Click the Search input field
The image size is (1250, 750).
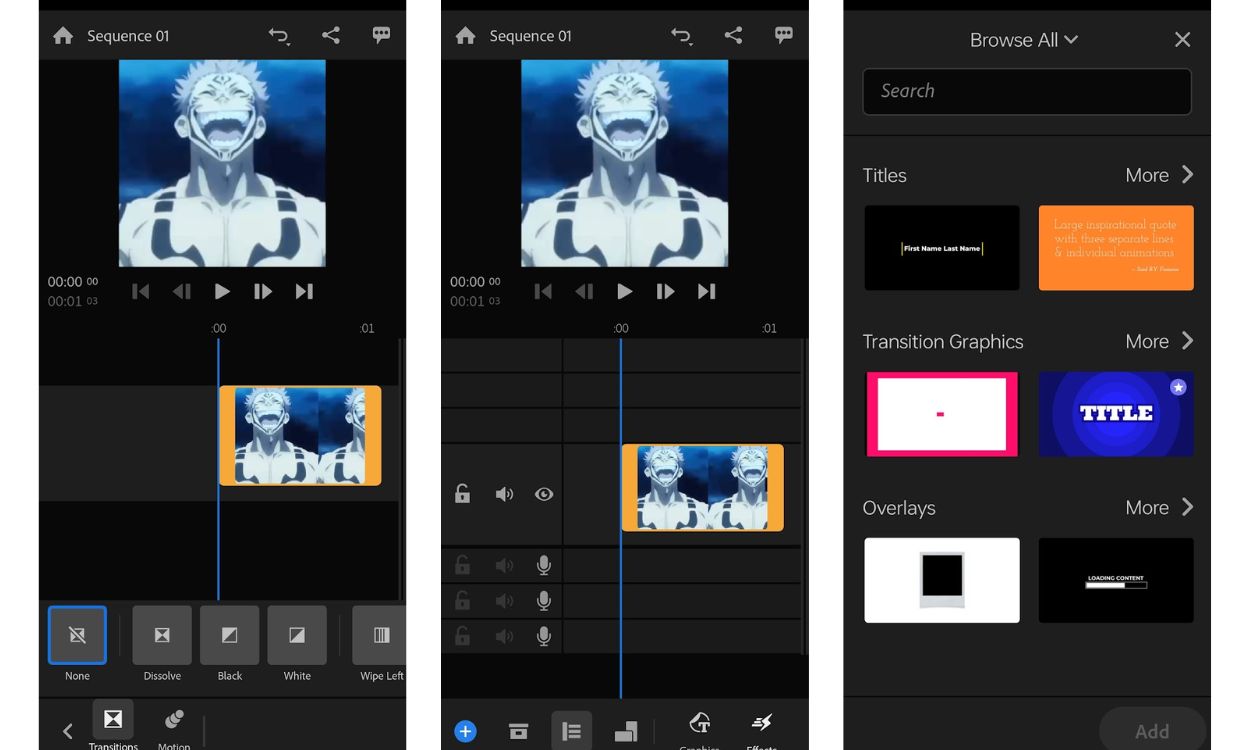point(1026,91)
